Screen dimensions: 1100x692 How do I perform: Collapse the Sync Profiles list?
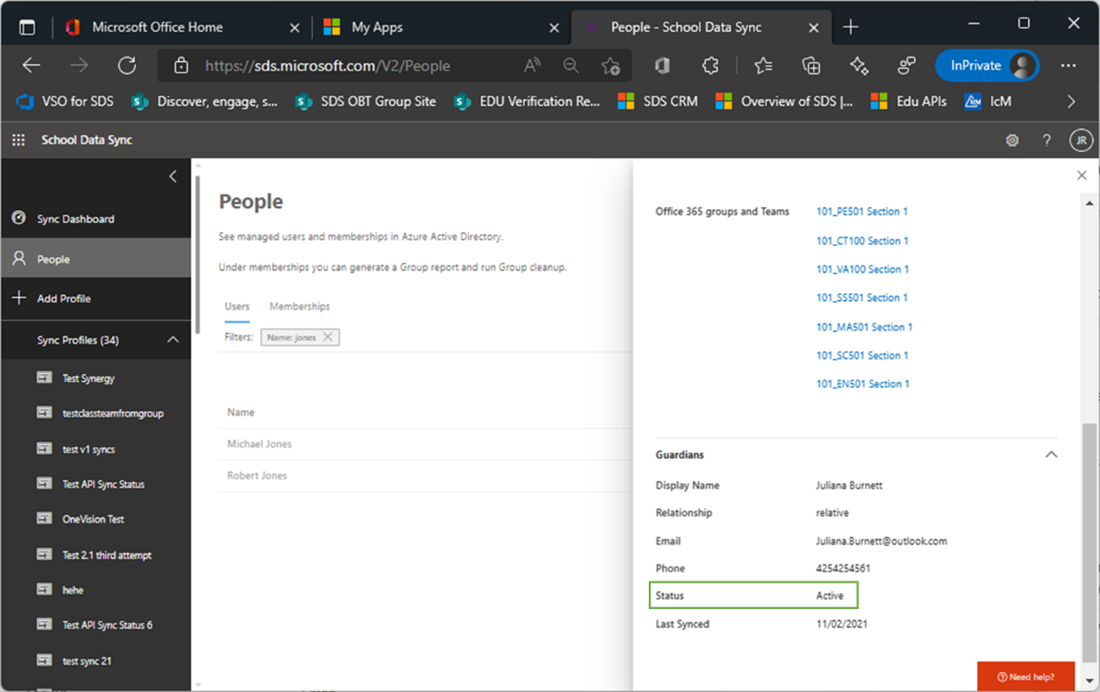tap(173, 340)
